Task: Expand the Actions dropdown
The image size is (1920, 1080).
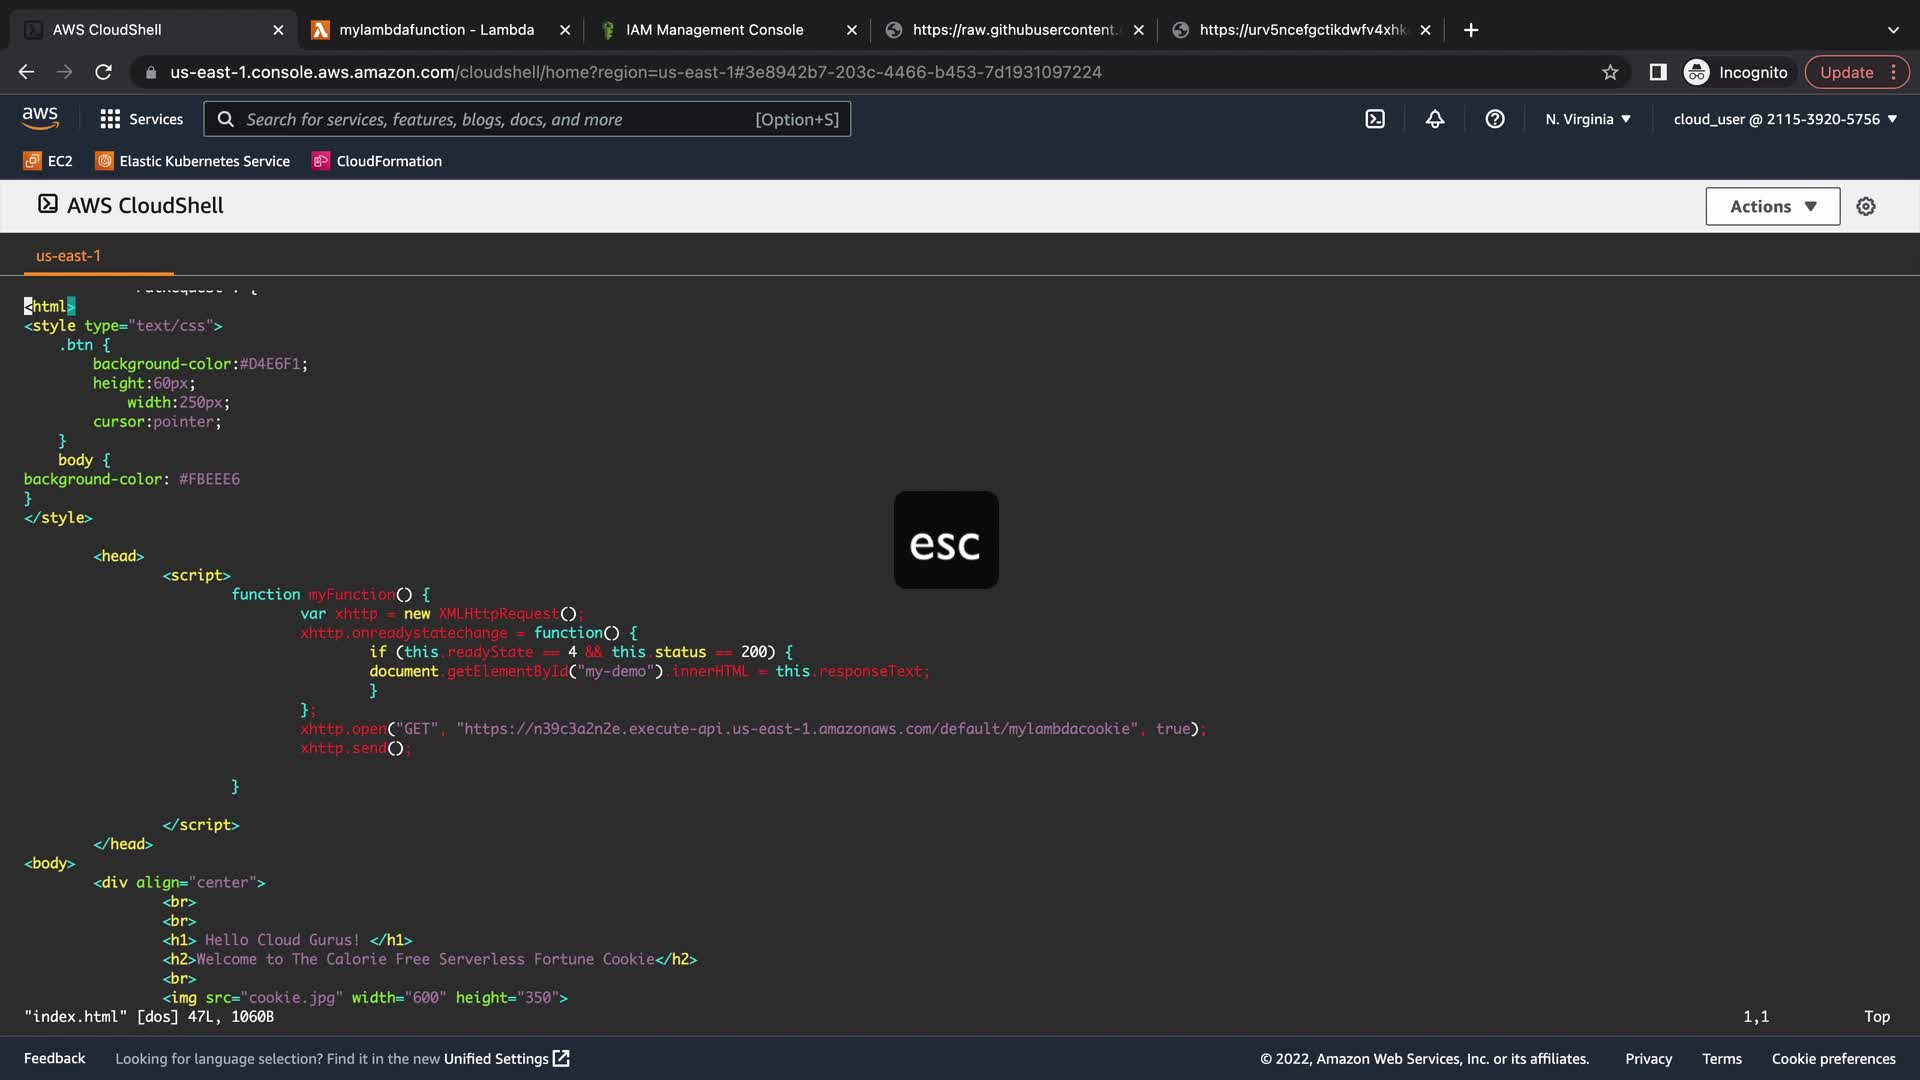Action: (x=1772, y=206)
